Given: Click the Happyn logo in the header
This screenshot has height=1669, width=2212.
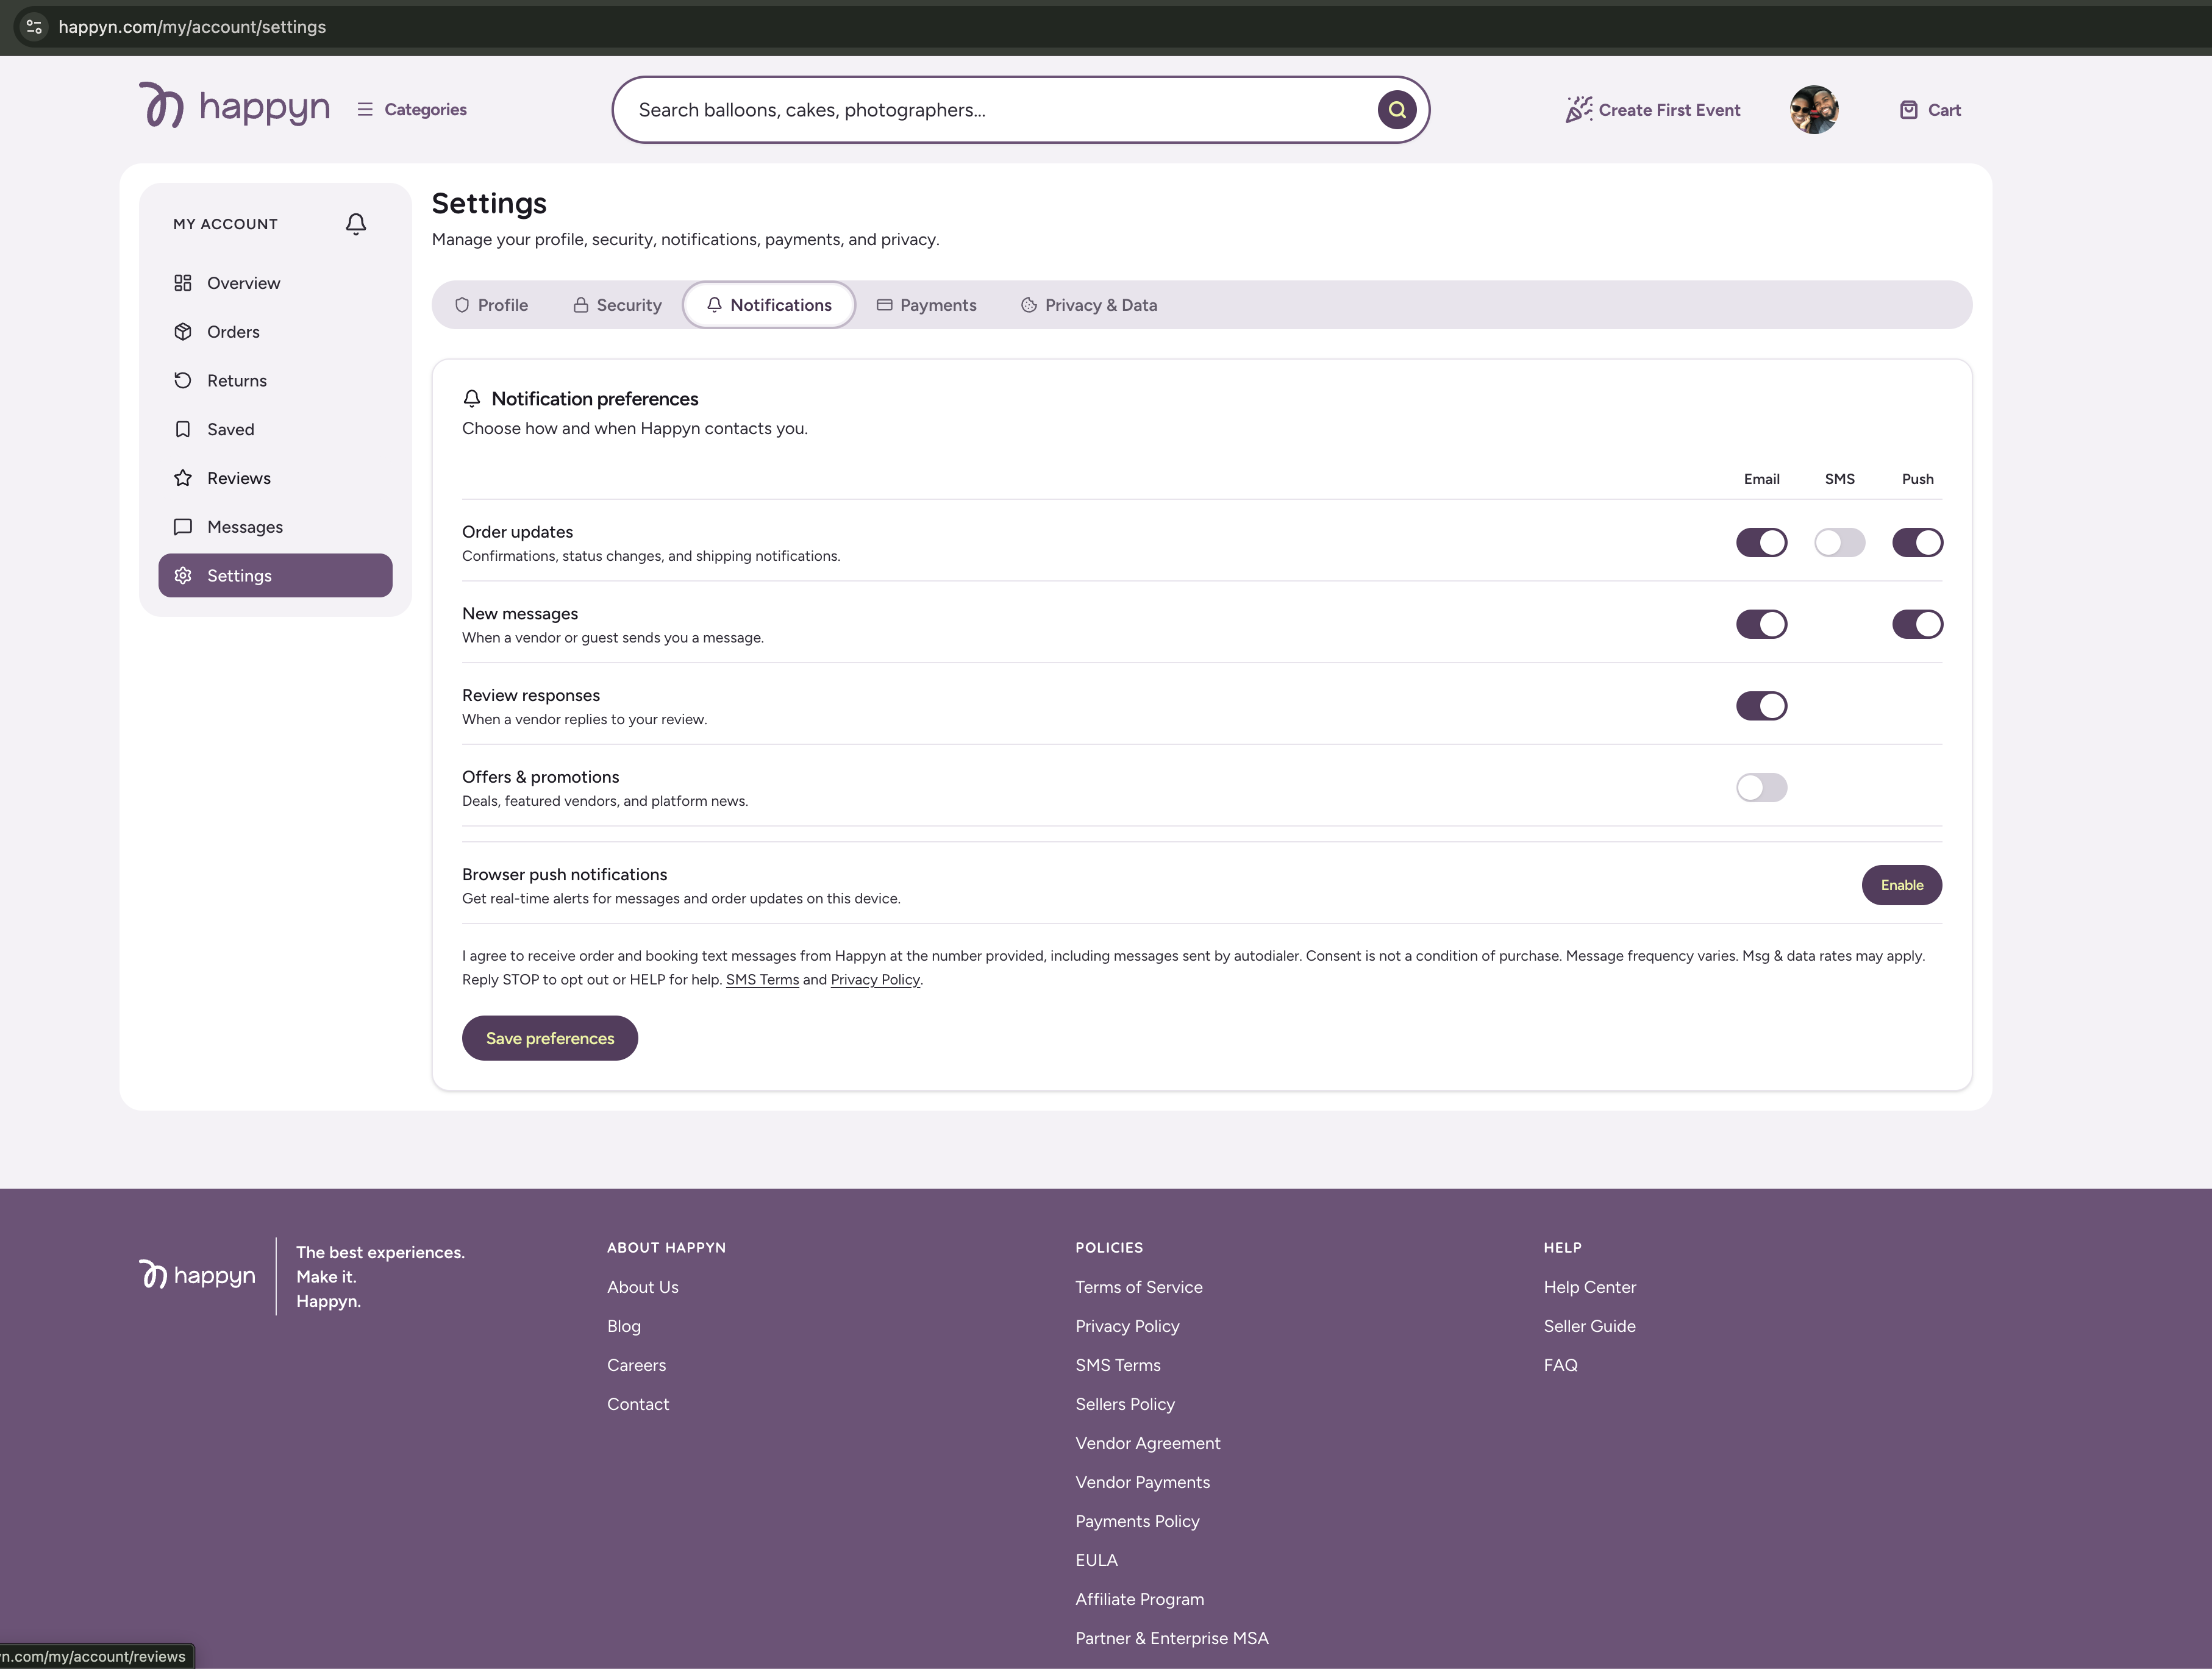Looking at the screenshot, I should (x=234, y=106).
